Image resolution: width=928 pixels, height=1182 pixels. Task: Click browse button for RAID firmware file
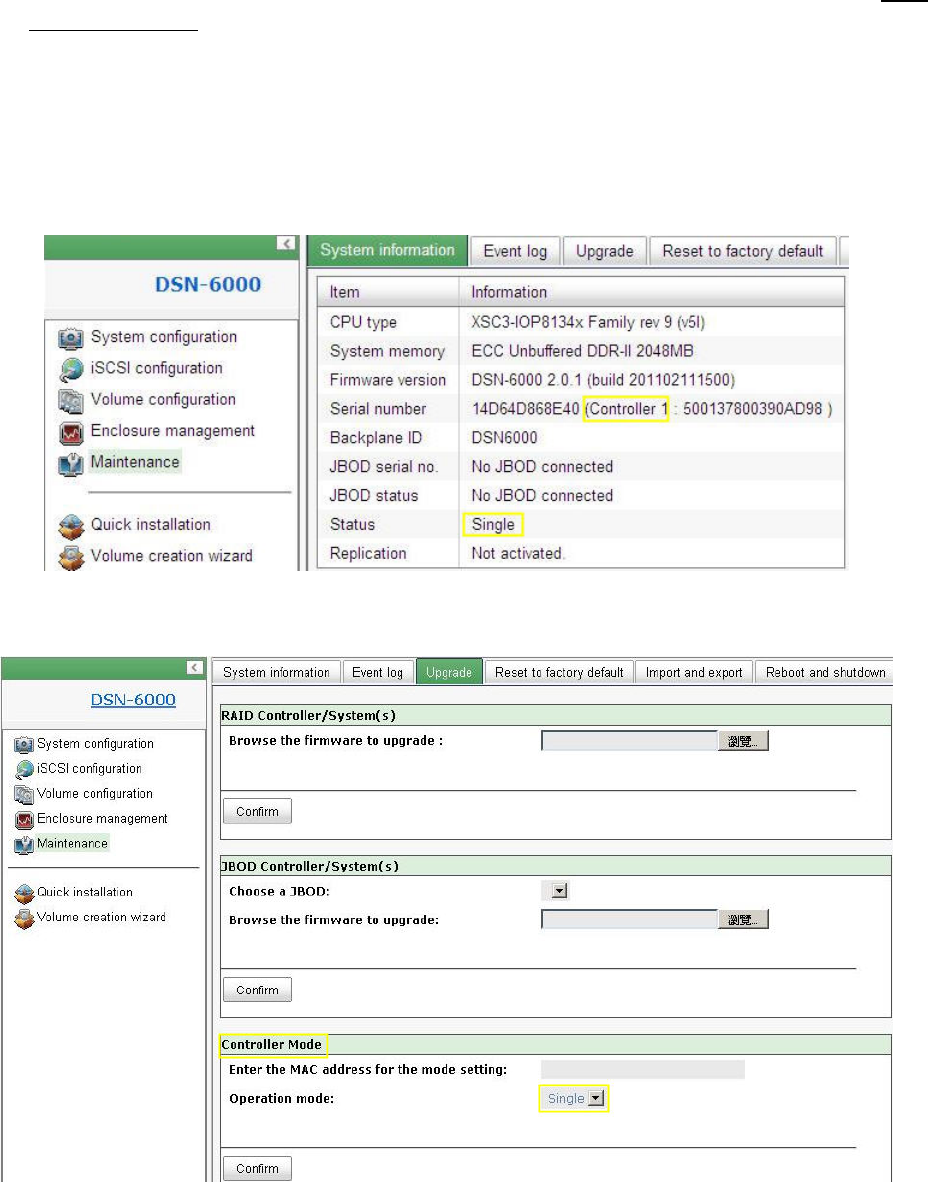(x=743, y=741)
